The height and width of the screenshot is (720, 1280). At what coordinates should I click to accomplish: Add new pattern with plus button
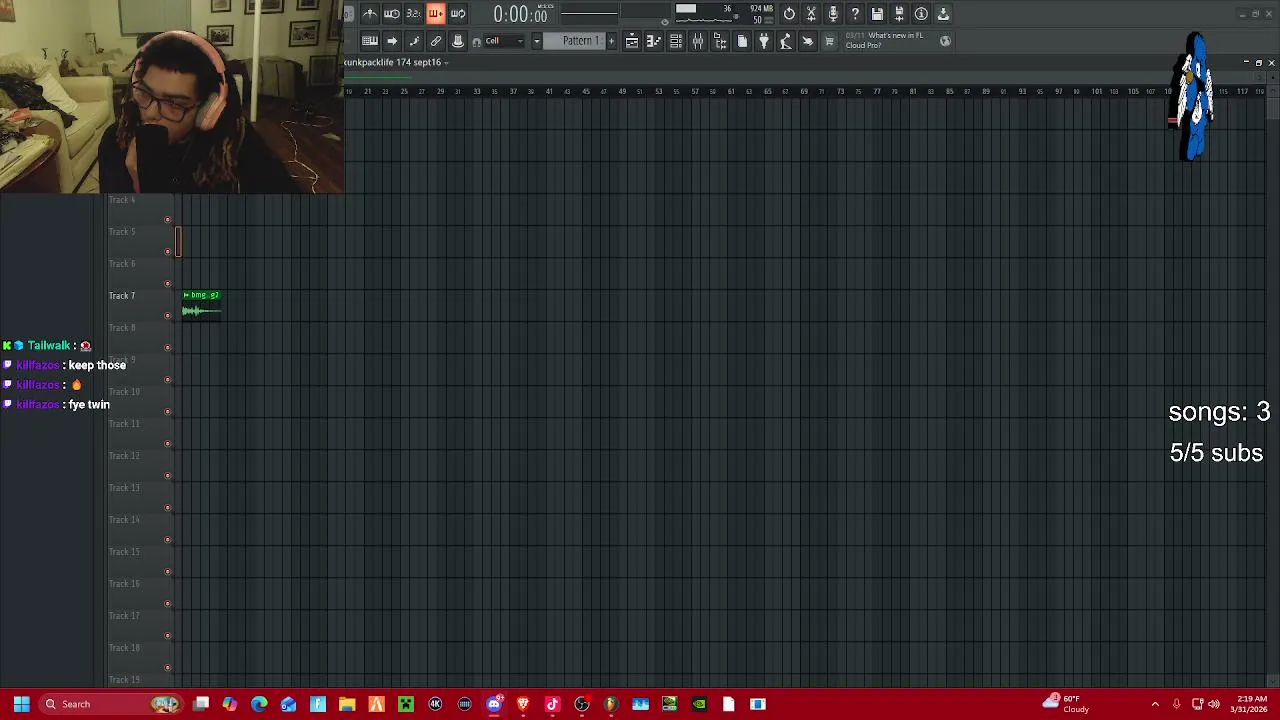point(610,41)
